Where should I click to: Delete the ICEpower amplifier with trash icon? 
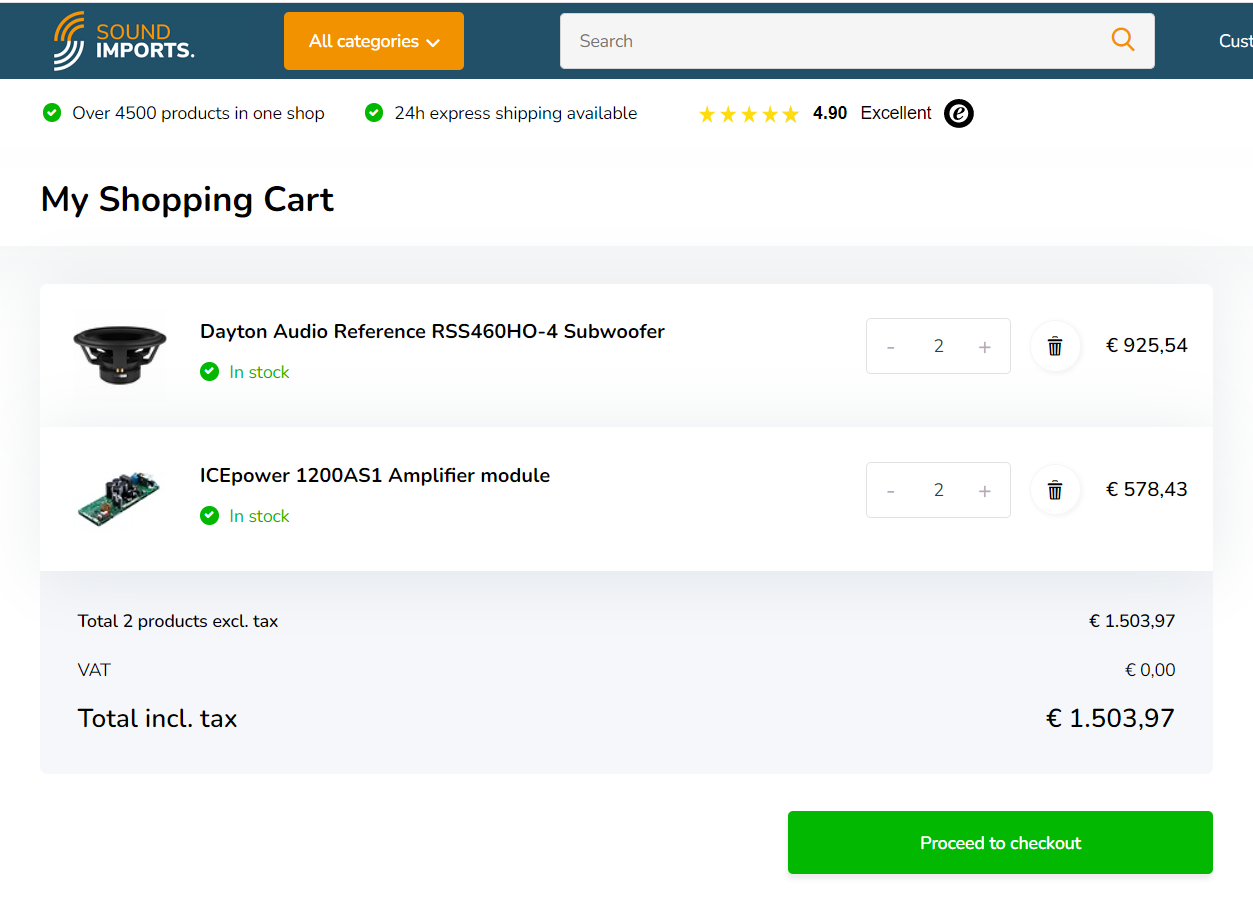1055,490
